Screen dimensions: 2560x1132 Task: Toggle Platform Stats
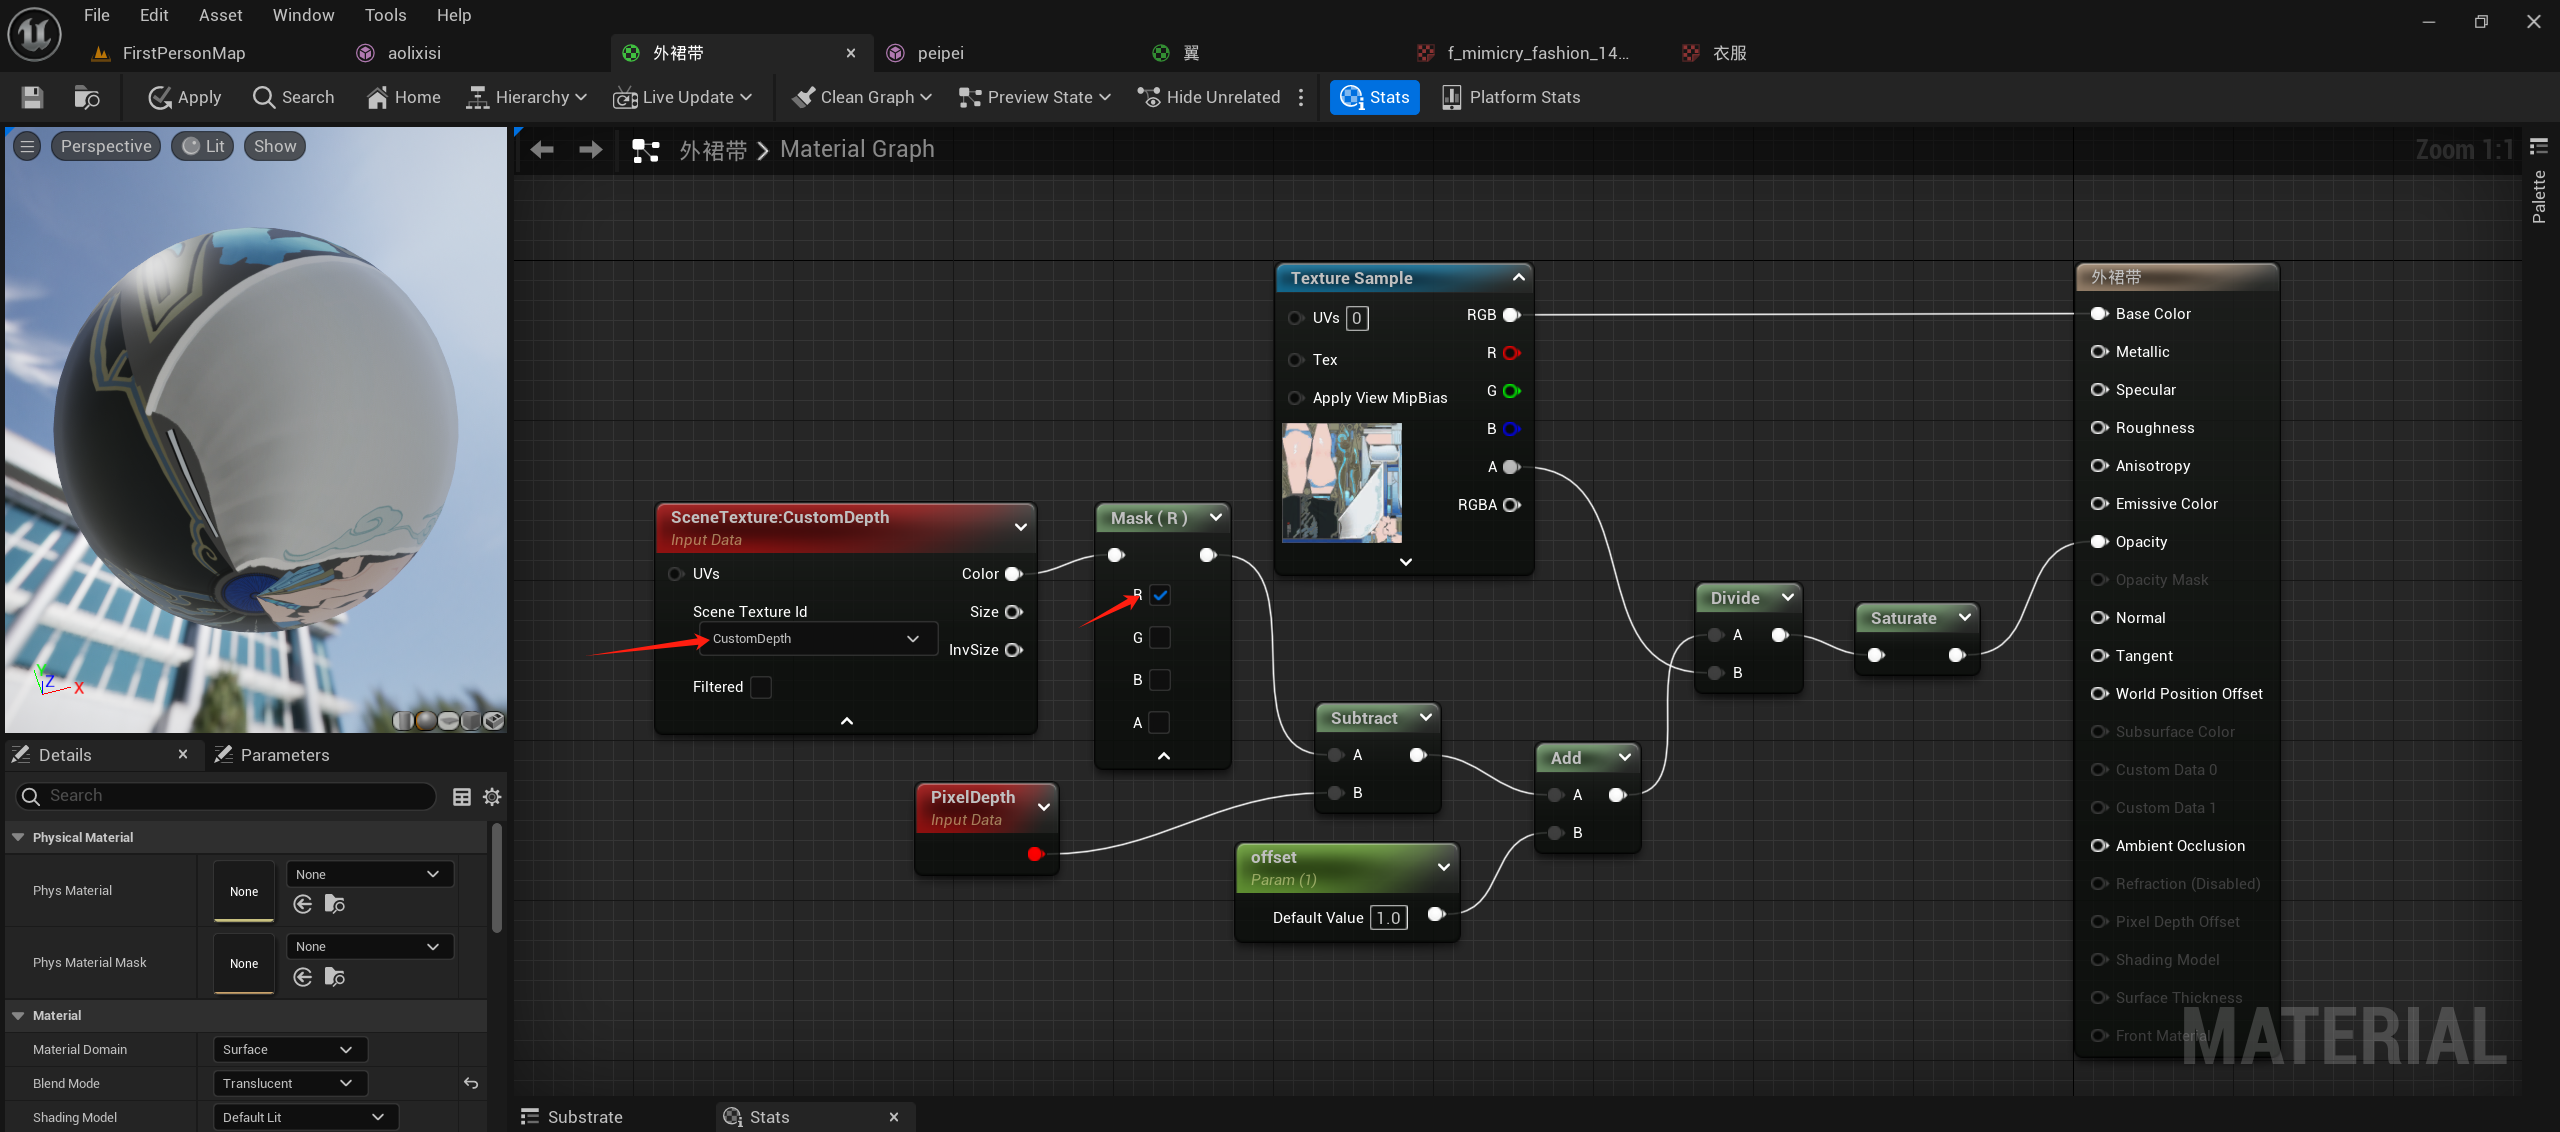pyautogui.click(x=1511, y=97)
